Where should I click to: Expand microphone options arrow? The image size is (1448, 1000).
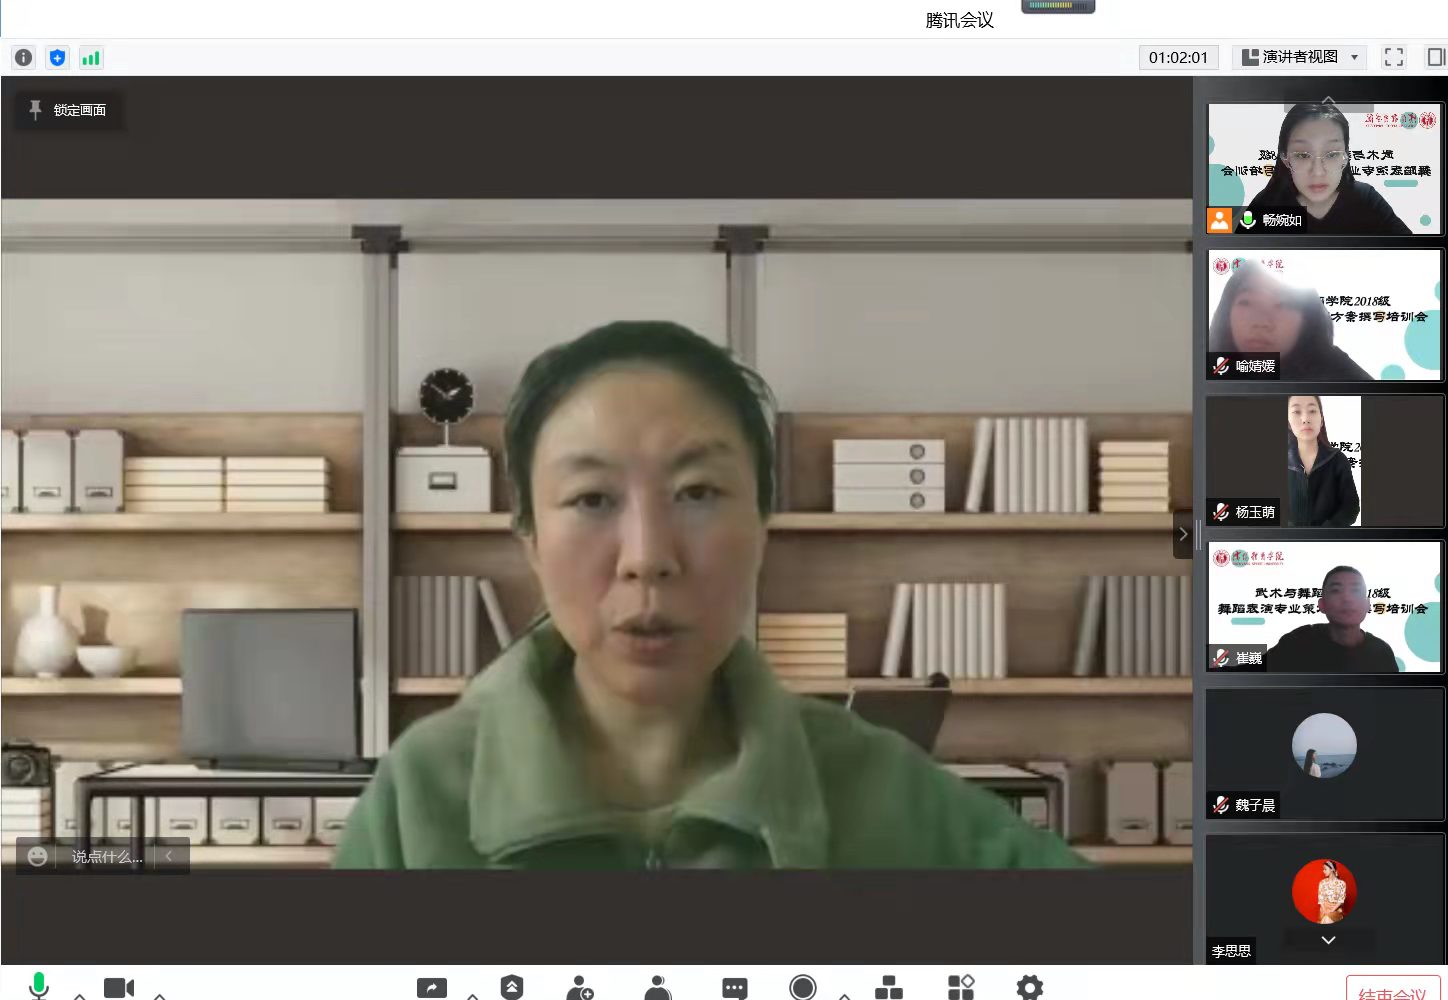[80, 995]
